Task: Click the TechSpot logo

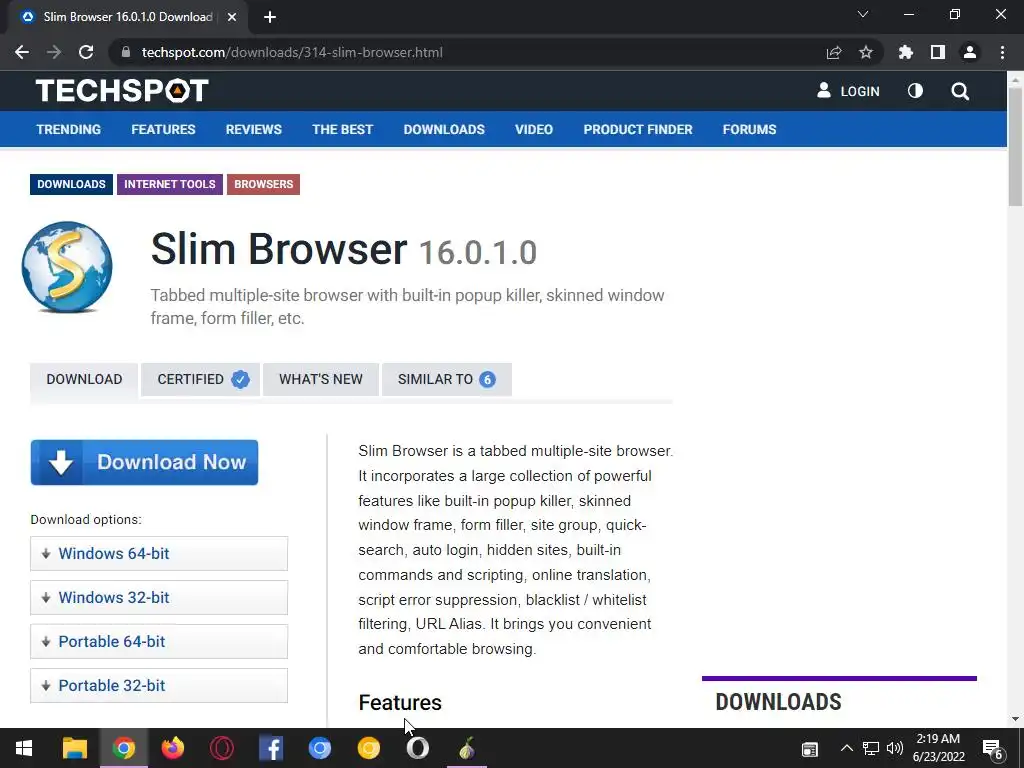Action: 122,90
